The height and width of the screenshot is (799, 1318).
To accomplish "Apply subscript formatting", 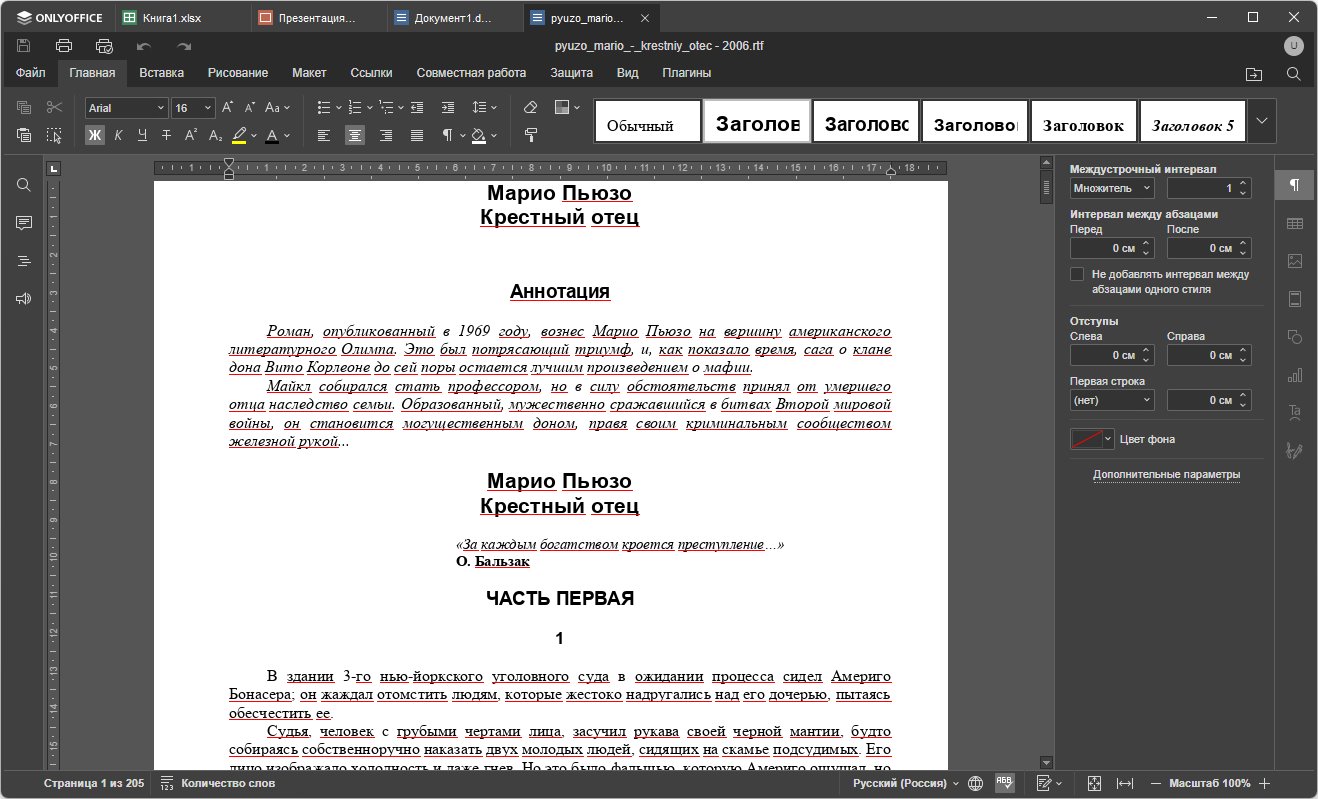I will pos(215,135).
